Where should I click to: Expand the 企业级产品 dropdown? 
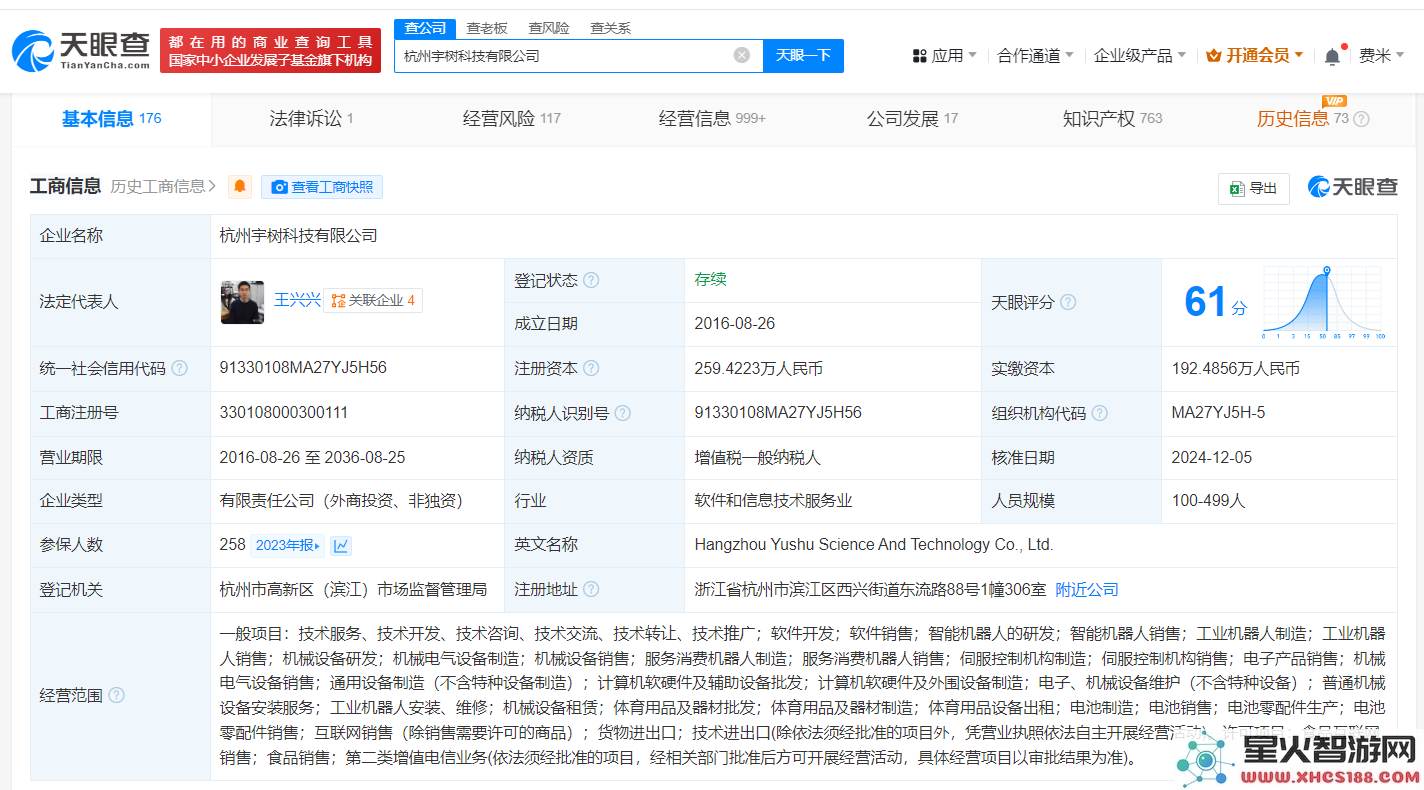1140,56
